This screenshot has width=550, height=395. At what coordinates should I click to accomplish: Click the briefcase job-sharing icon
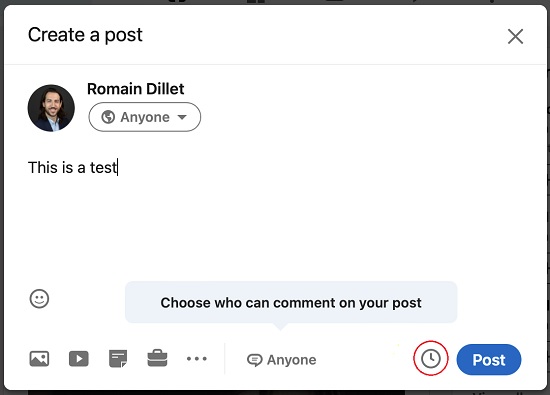pyautogui.click(x=157, y=358)
